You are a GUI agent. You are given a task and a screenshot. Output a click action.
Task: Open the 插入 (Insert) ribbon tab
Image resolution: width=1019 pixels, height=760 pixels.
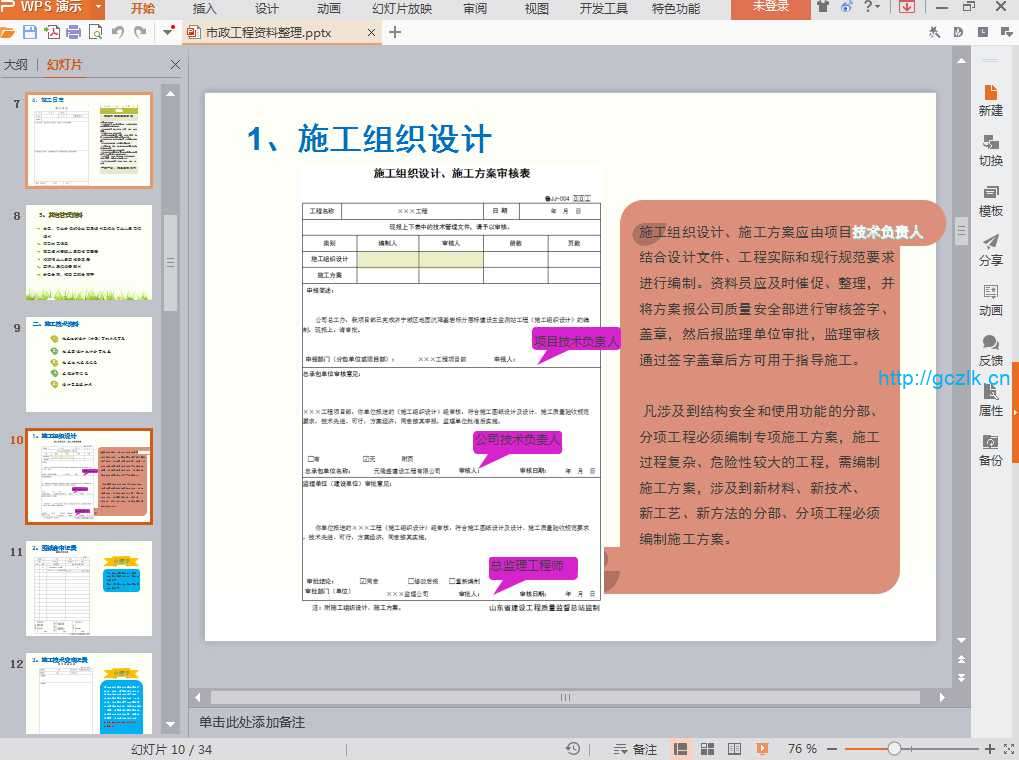click(x=204, y=9)
